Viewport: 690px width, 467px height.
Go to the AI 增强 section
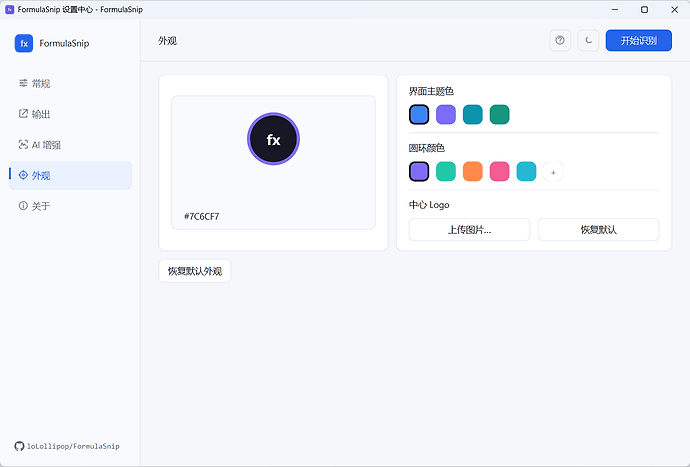click(x=70, y=145)
